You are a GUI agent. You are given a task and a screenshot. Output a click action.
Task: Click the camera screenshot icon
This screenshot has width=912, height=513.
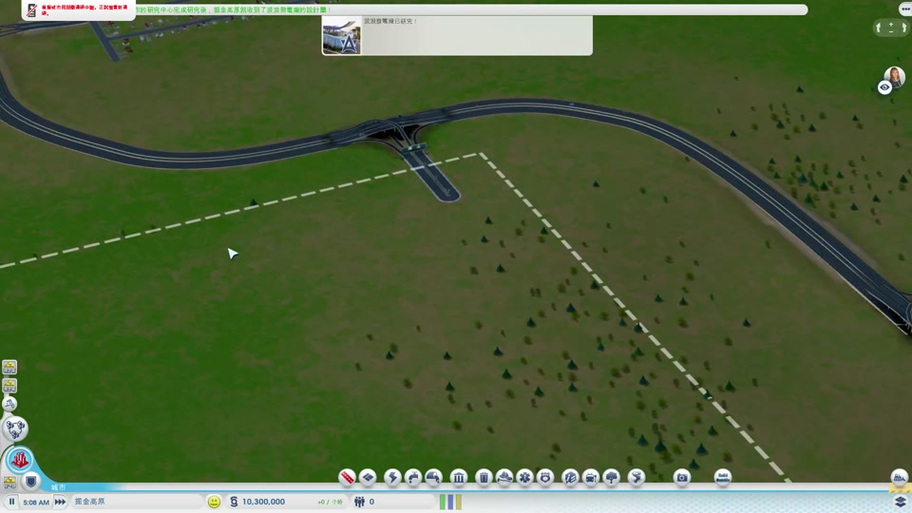point(682,478)
